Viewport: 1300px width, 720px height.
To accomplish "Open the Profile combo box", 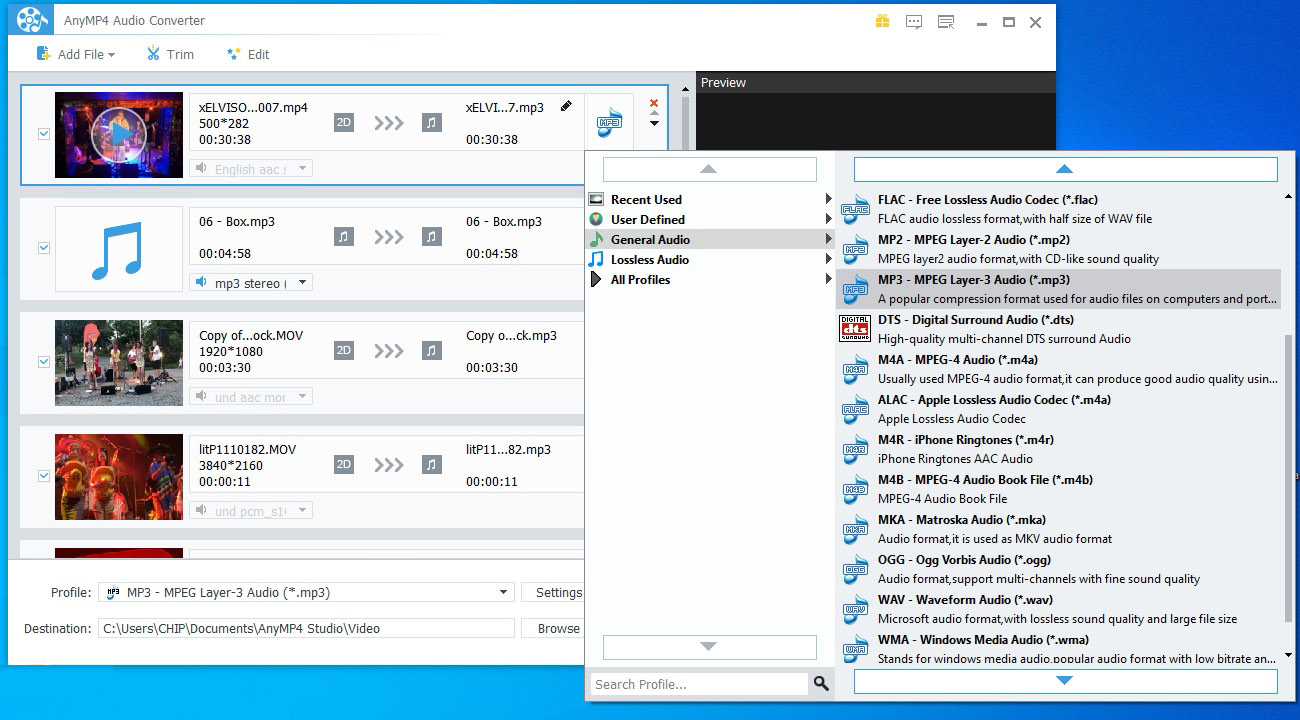I will tap(306, 592).
